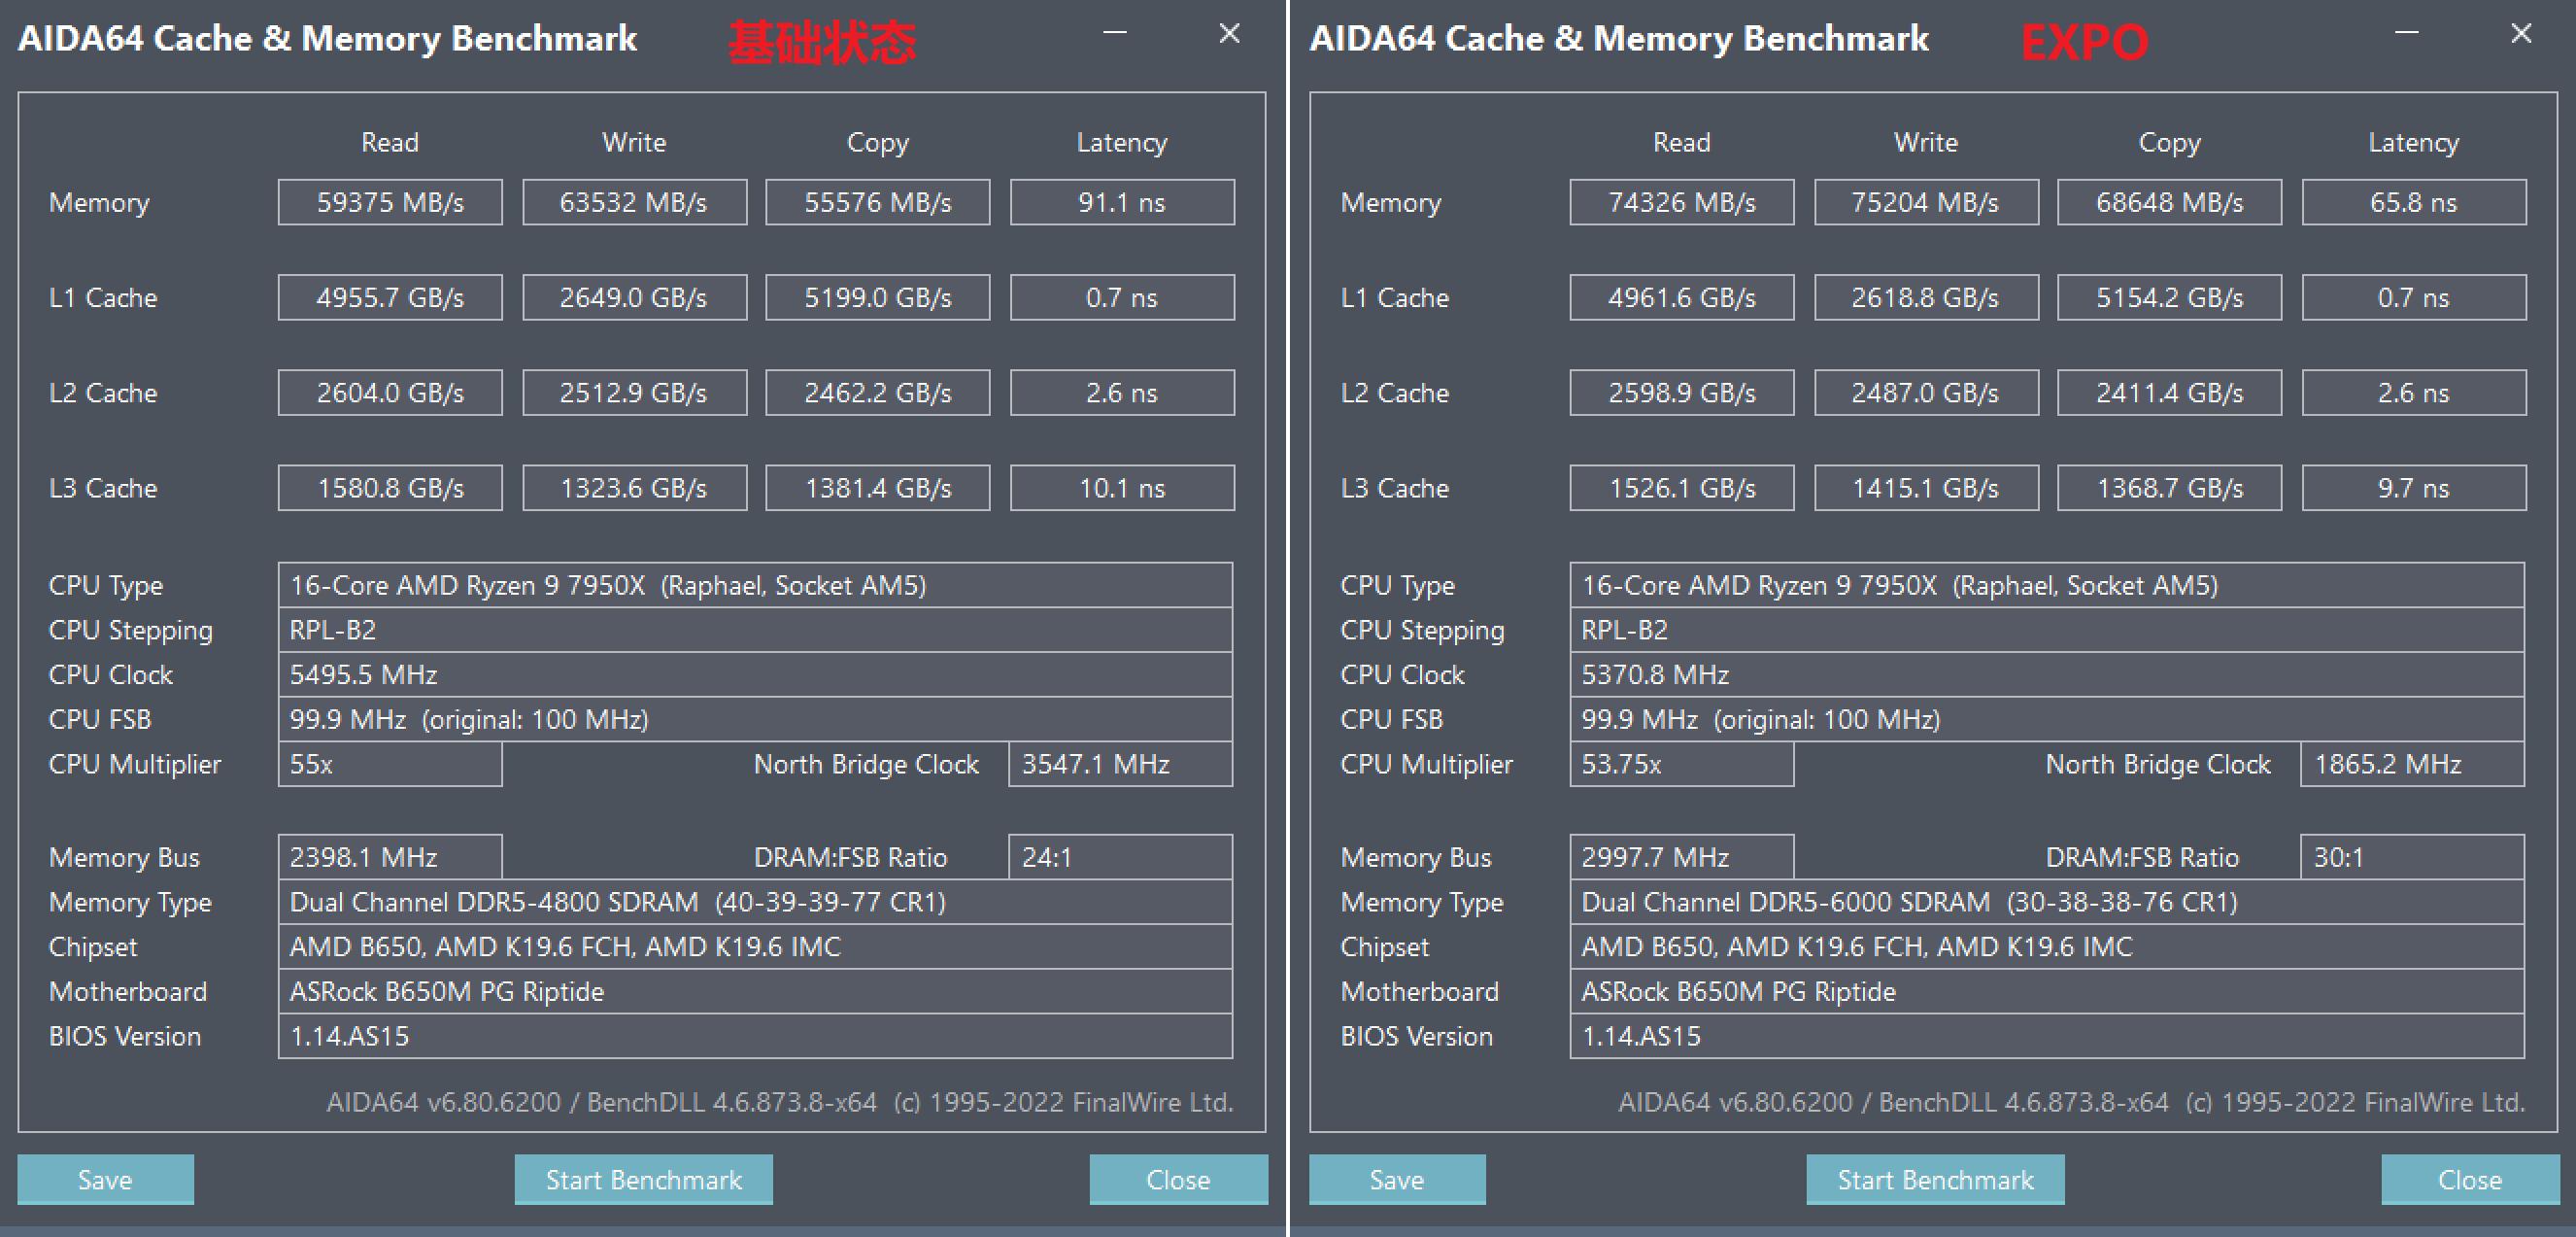Click the 3547.1 MHz North Bridge Clock field
The height and width of the screenshot is (1237, 2576).
coord(1120,764)
